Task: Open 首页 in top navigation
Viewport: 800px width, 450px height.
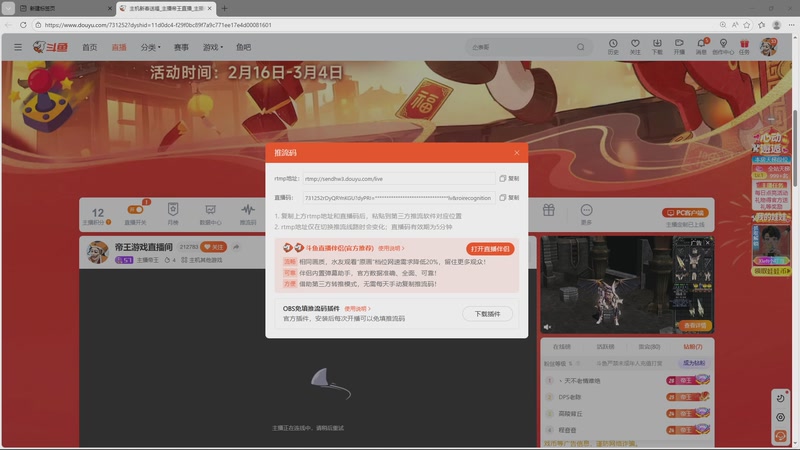Action: [90, 47]
